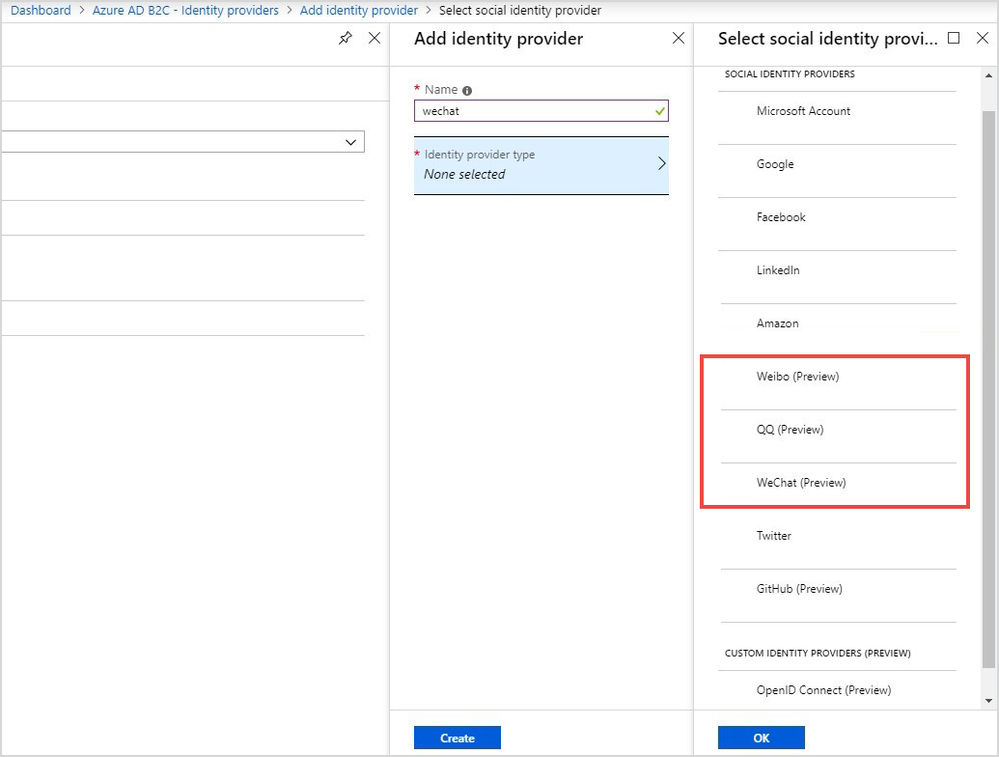Click the provider list scrollbar thumb

989,389
